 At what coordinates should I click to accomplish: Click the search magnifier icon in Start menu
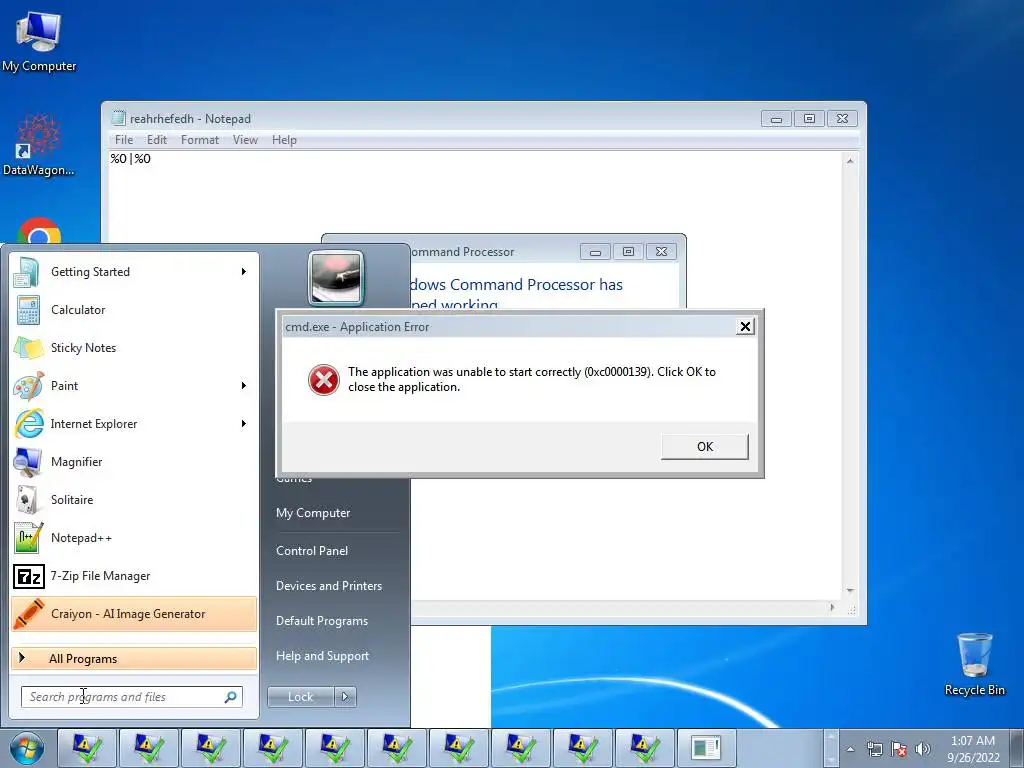pos(230,697)
